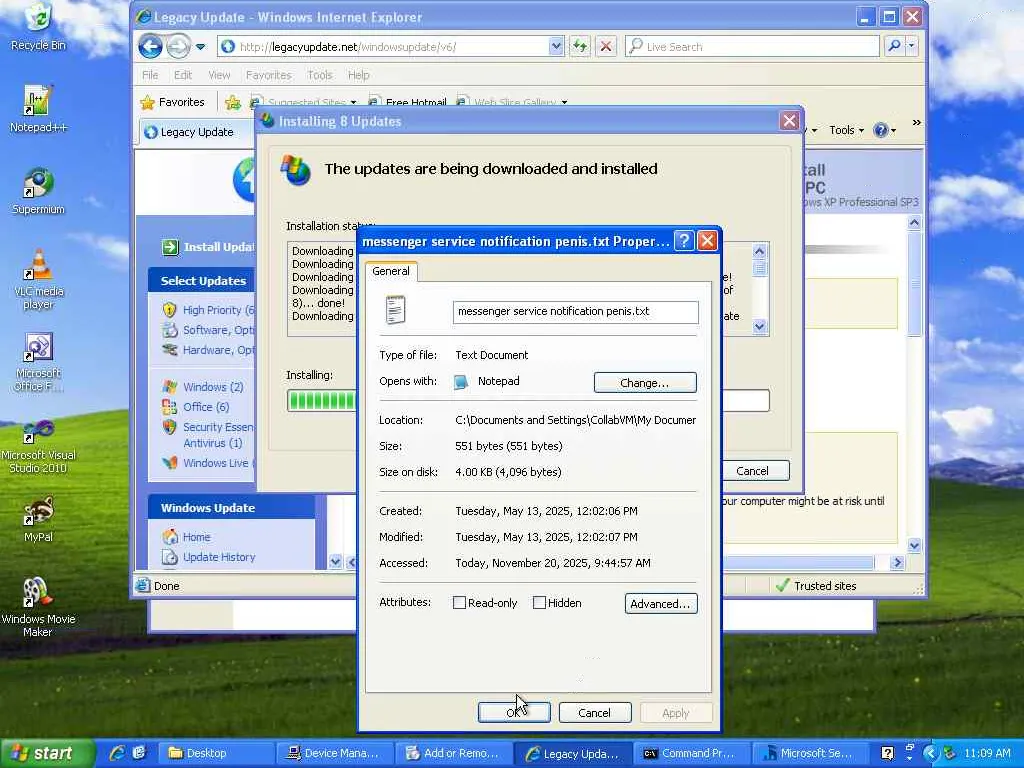
Task: Click the second quick launch icon in taskbar
Action: [139, 753]
